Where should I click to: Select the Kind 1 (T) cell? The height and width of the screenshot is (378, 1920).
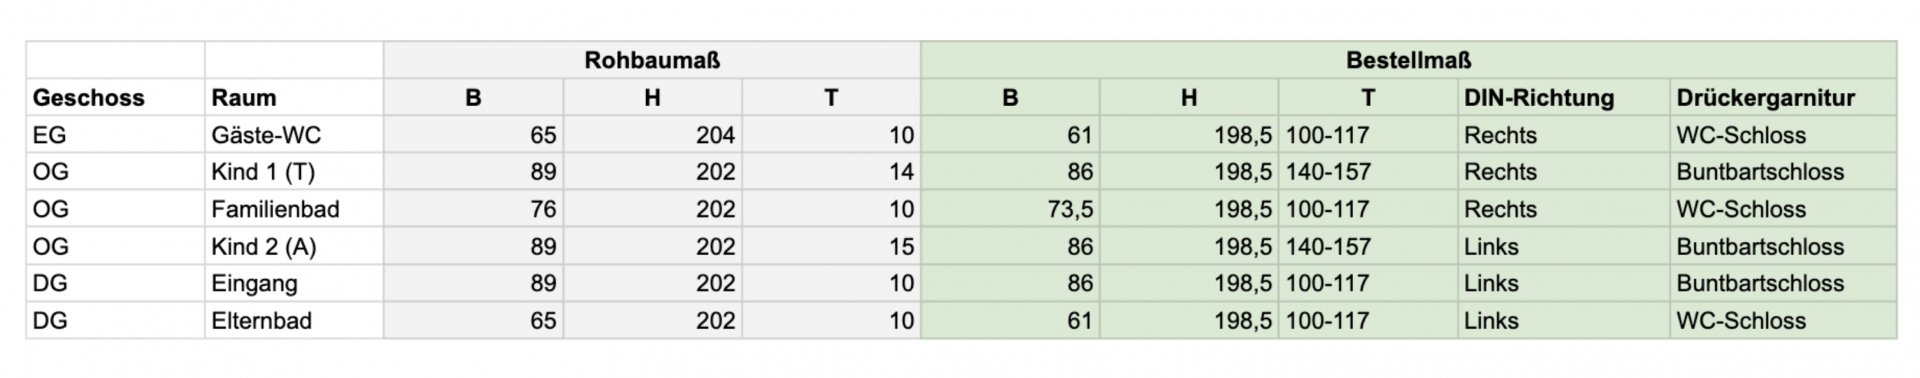(x=294, y=172)
